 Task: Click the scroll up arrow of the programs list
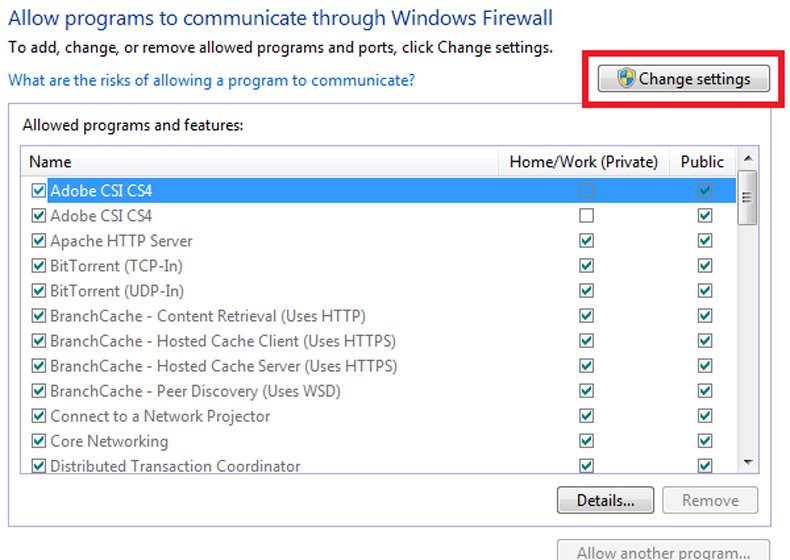747,159
